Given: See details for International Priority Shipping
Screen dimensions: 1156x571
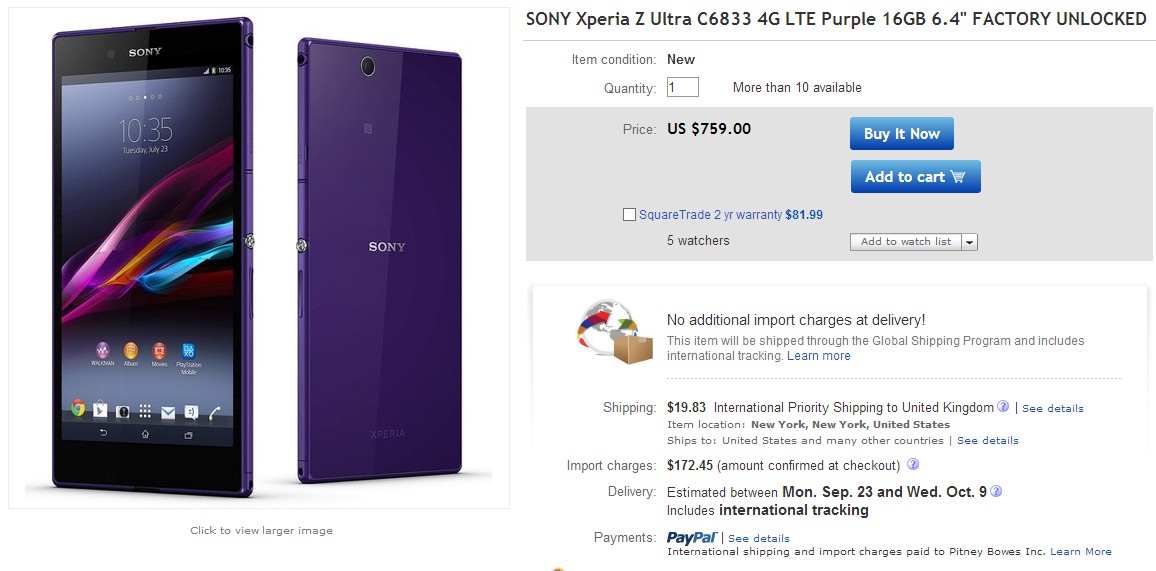Looking at the screenshot, I should click(1052, 408).
